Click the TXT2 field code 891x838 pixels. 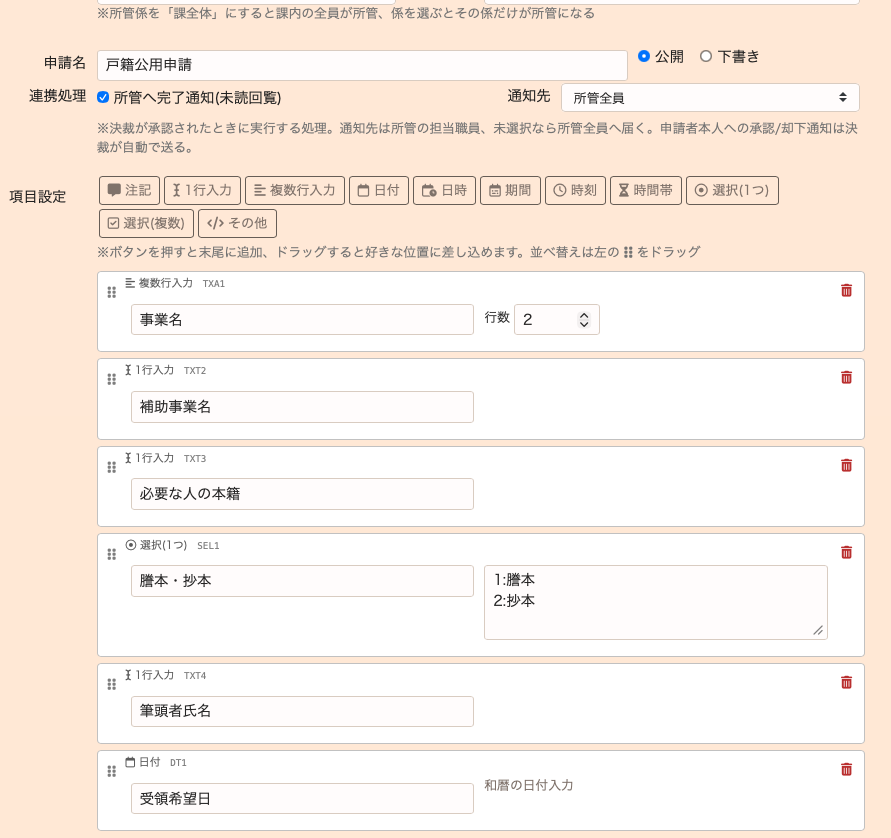pyautogui.click(x=195, y=370)
